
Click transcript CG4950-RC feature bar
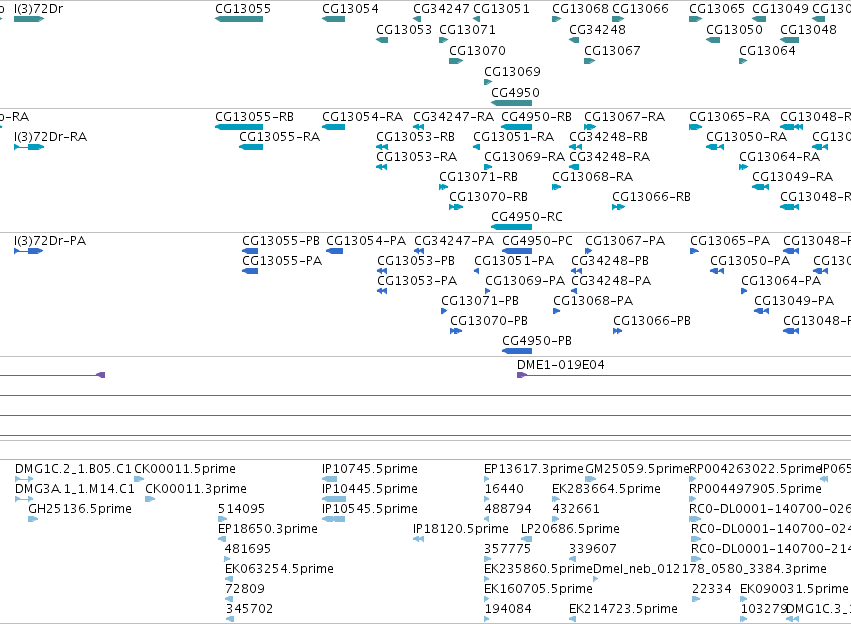click(512, 227)
